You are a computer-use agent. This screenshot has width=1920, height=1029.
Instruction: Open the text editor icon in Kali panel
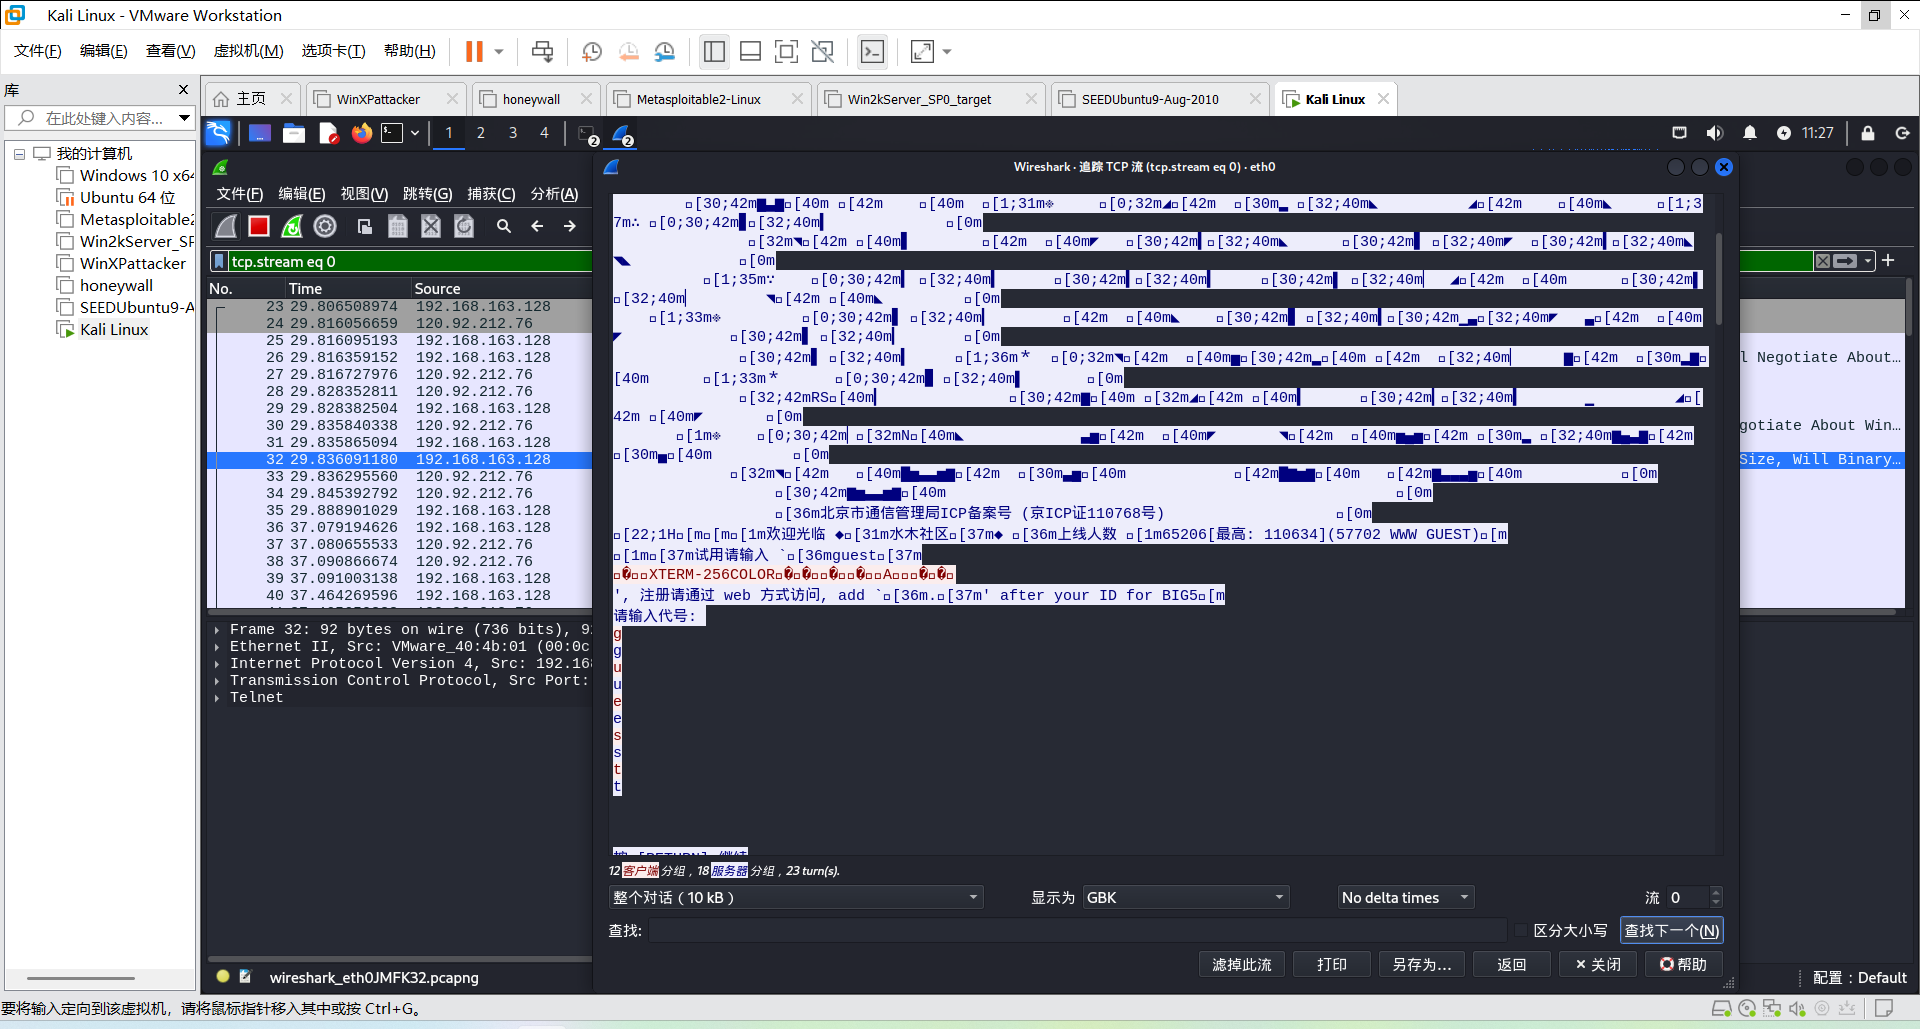pyautogui.click(x=328, y=133)
